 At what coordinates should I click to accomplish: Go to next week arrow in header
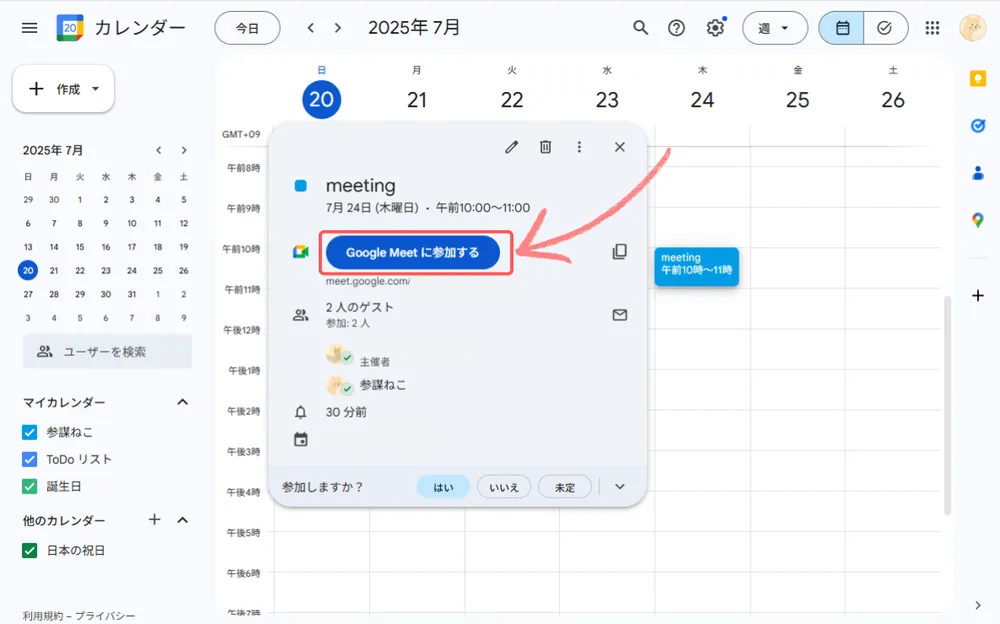point(338,28)
